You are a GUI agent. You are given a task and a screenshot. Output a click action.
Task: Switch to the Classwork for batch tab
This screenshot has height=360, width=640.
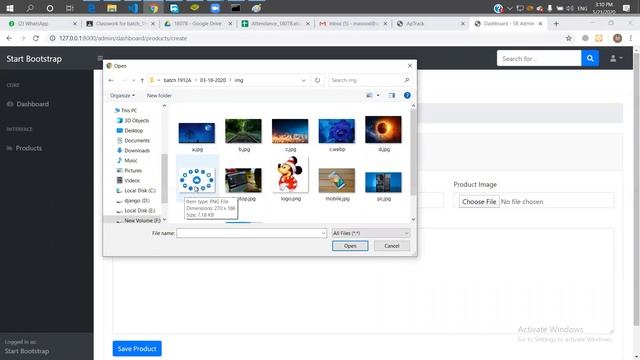[120, 24]
